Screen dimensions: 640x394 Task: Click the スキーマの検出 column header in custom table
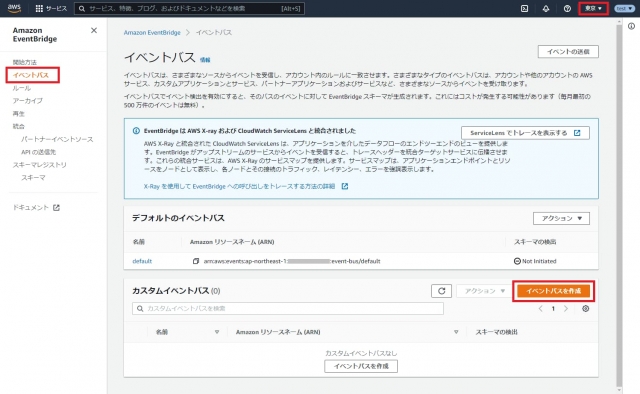tap(496, 332)
